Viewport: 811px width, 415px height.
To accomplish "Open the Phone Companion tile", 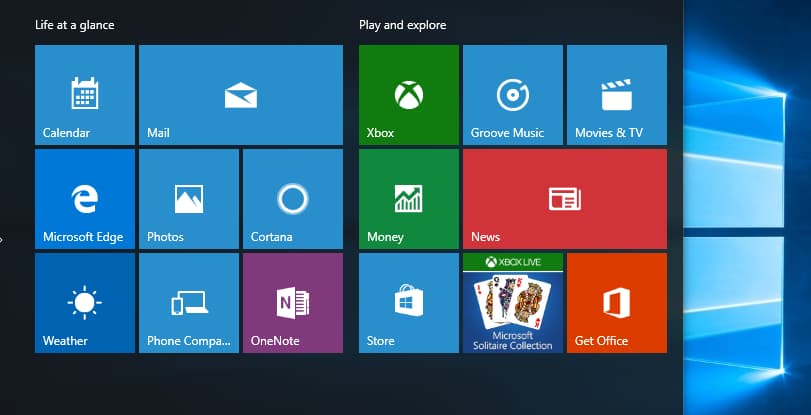I will 189,303.
